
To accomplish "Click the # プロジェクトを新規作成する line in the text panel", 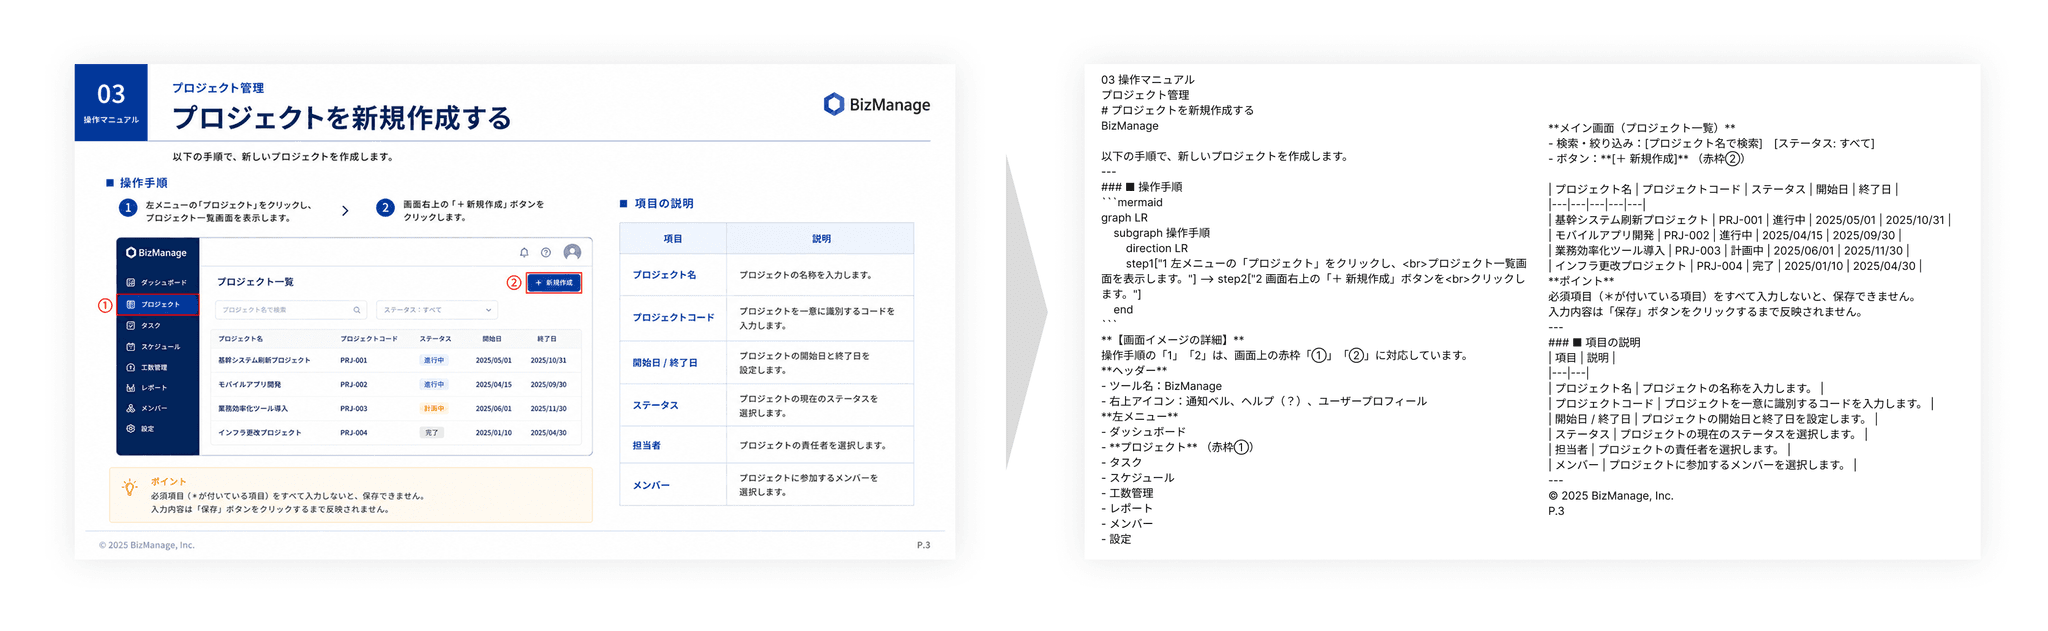I will [x=1177, y=111].
